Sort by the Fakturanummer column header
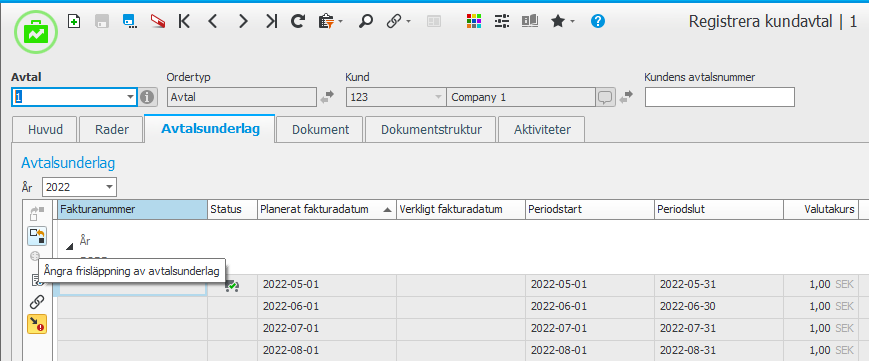869x361 pixels. (132, 210)
